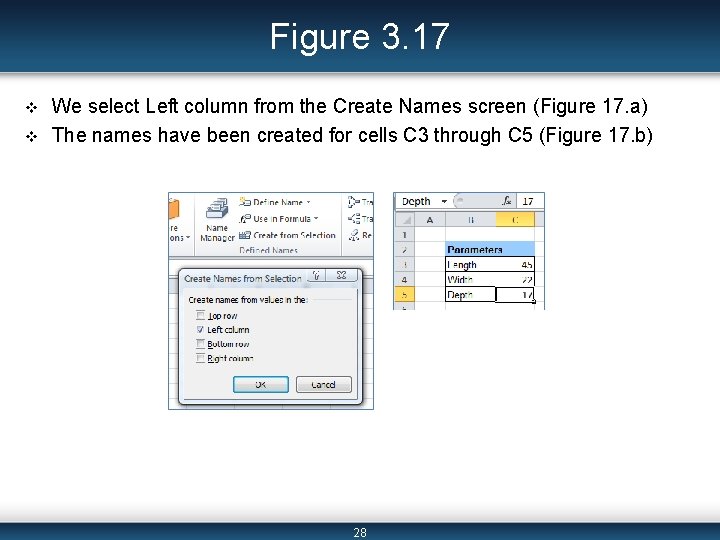Click the Parameters header cell
Screen dimensions: 720x540
coord(490,249)
